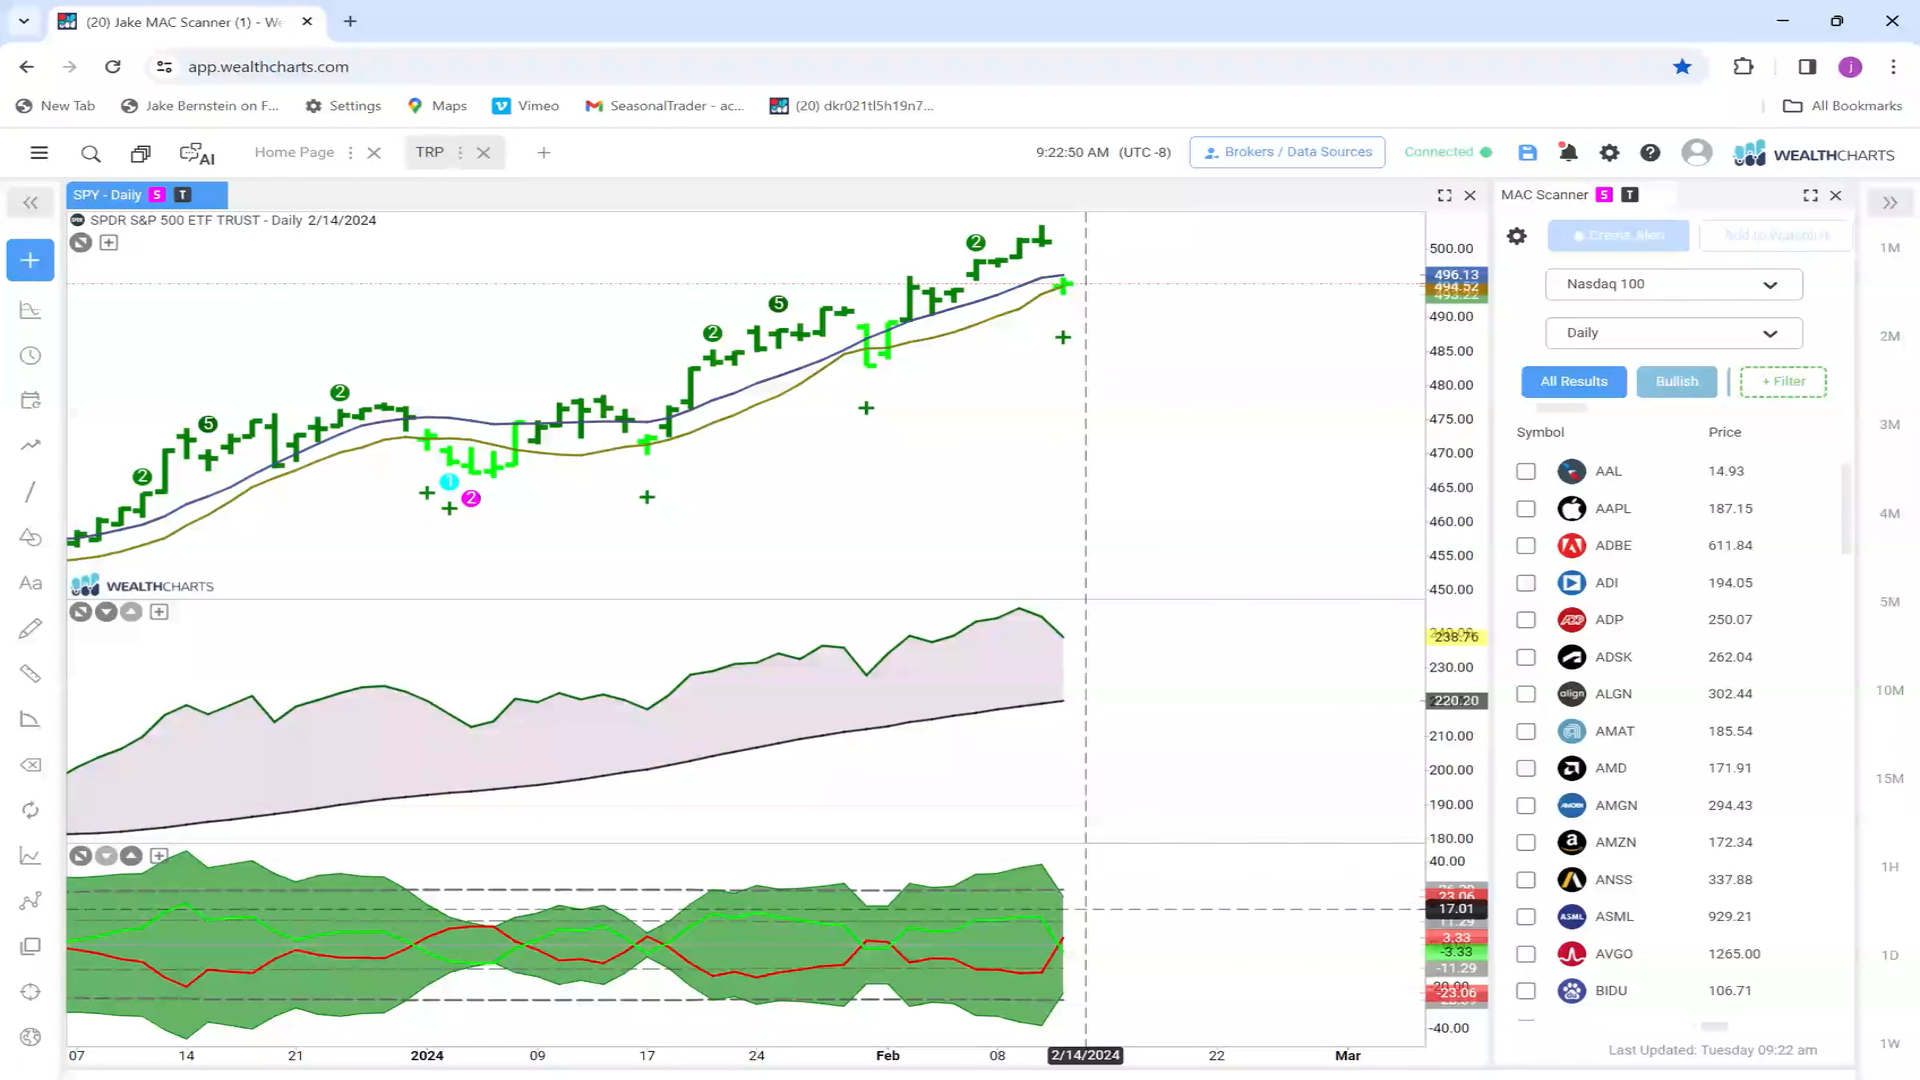Open the user account avatar
1920x1080 pixels.
pyautogui.click(x=1696, y=152)
